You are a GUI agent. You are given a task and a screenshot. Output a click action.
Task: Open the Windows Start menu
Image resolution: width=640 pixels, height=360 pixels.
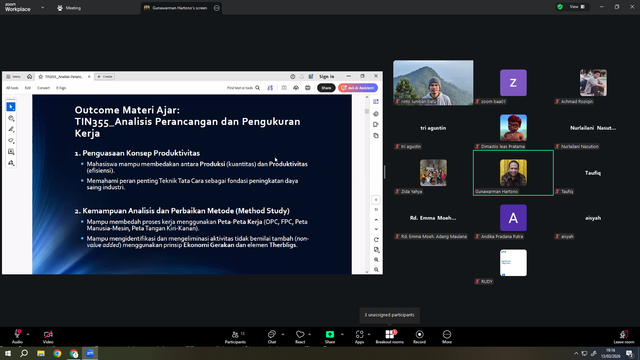point(8,353)
